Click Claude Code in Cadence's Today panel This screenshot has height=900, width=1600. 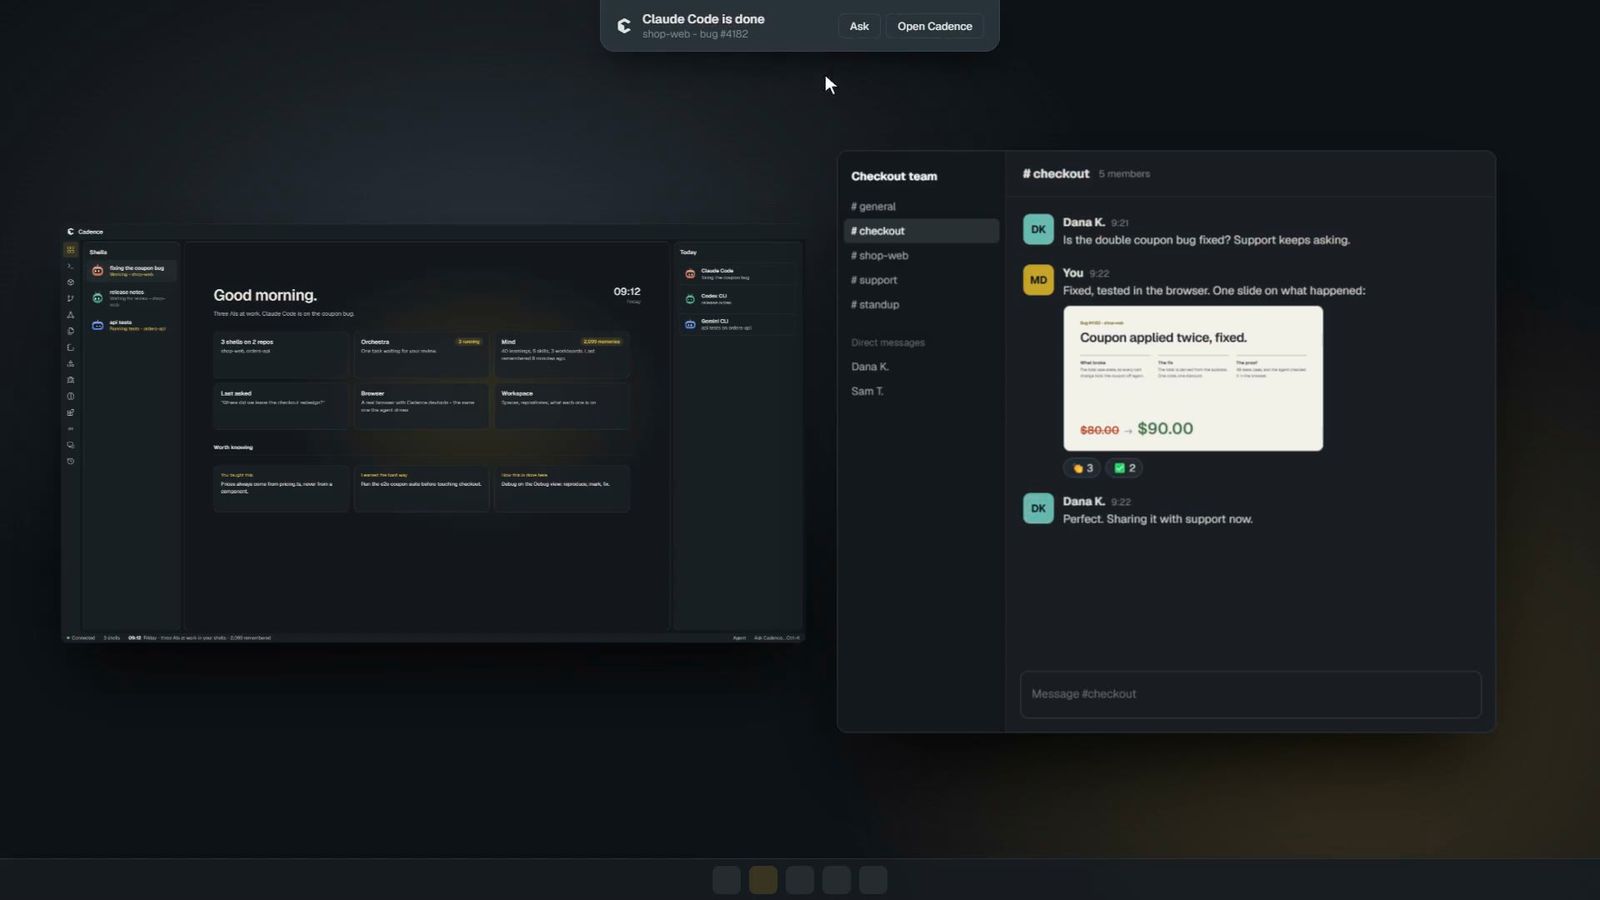pos(739,273)
